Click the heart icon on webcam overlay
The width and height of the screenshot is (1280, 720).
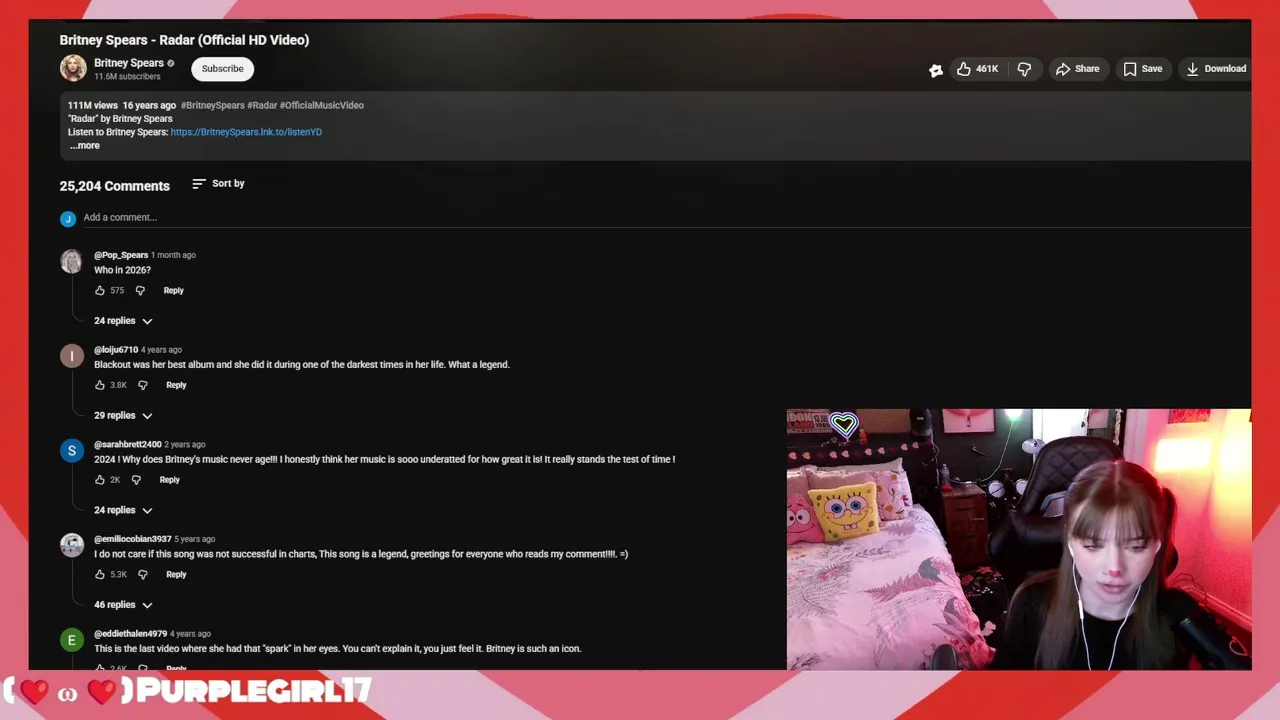[x=843, y=425]
